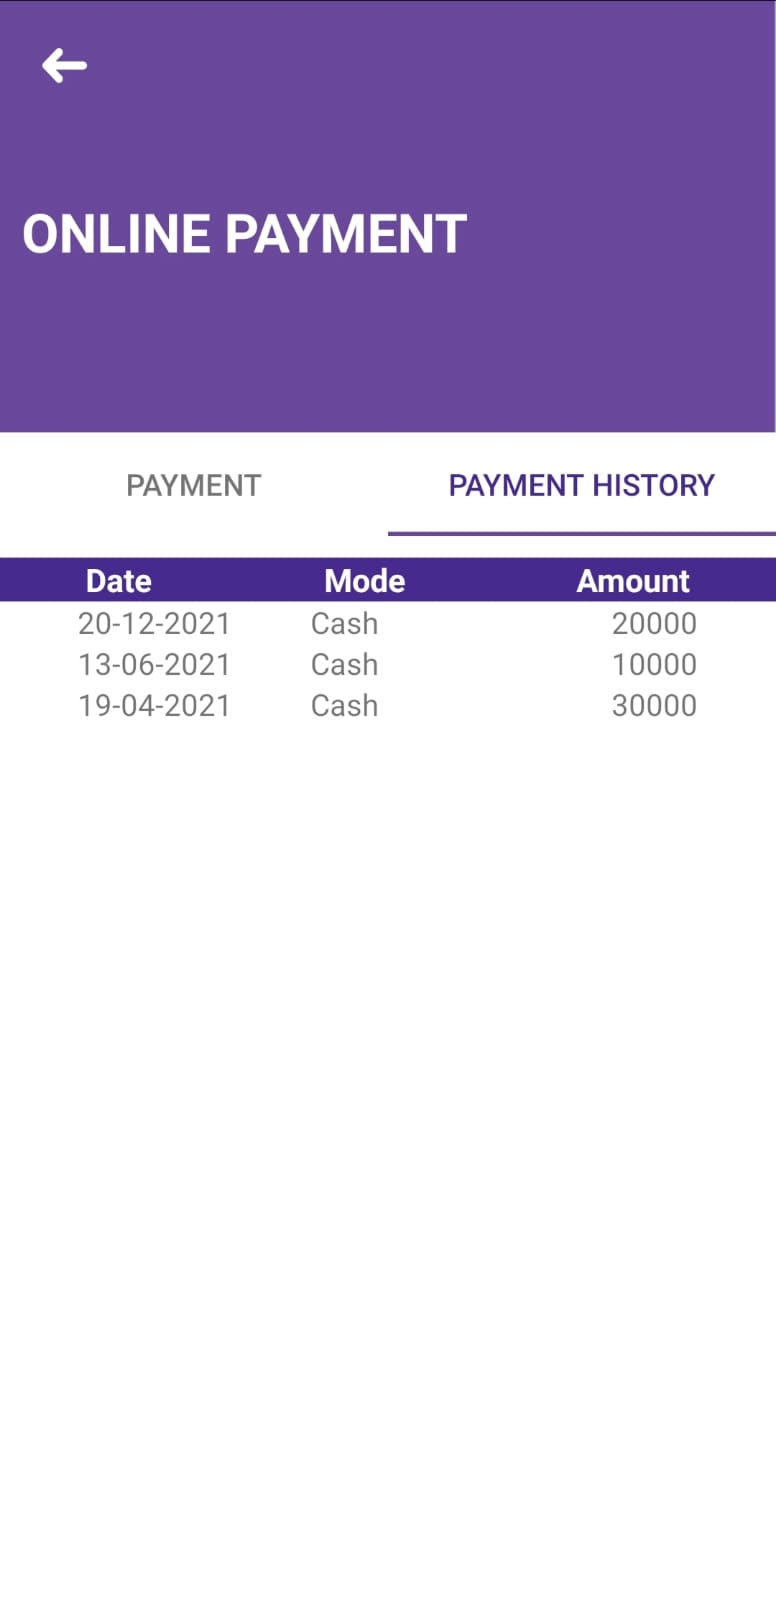Click the Amount column header
The height and width of the screenshot is (1600, 776).
[x=633, y=581]
